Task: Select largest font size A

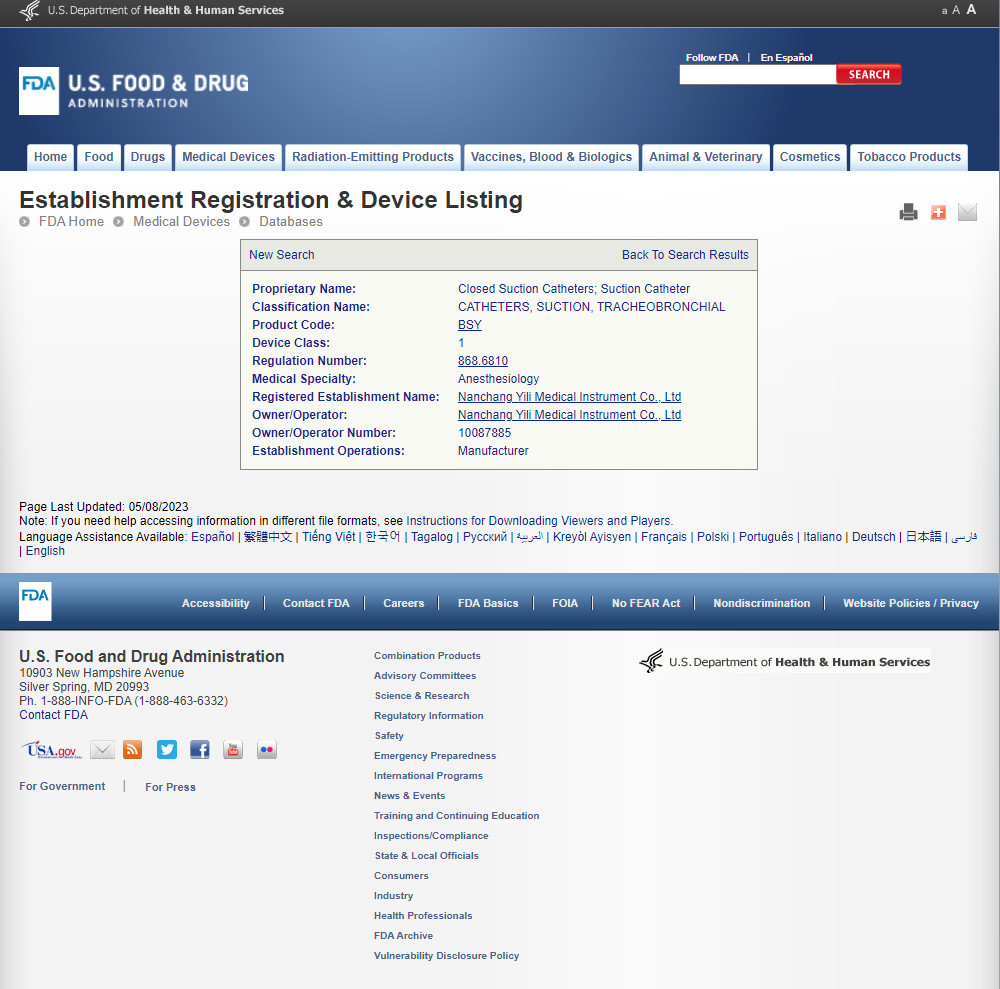Action: (x=971, y=10)
